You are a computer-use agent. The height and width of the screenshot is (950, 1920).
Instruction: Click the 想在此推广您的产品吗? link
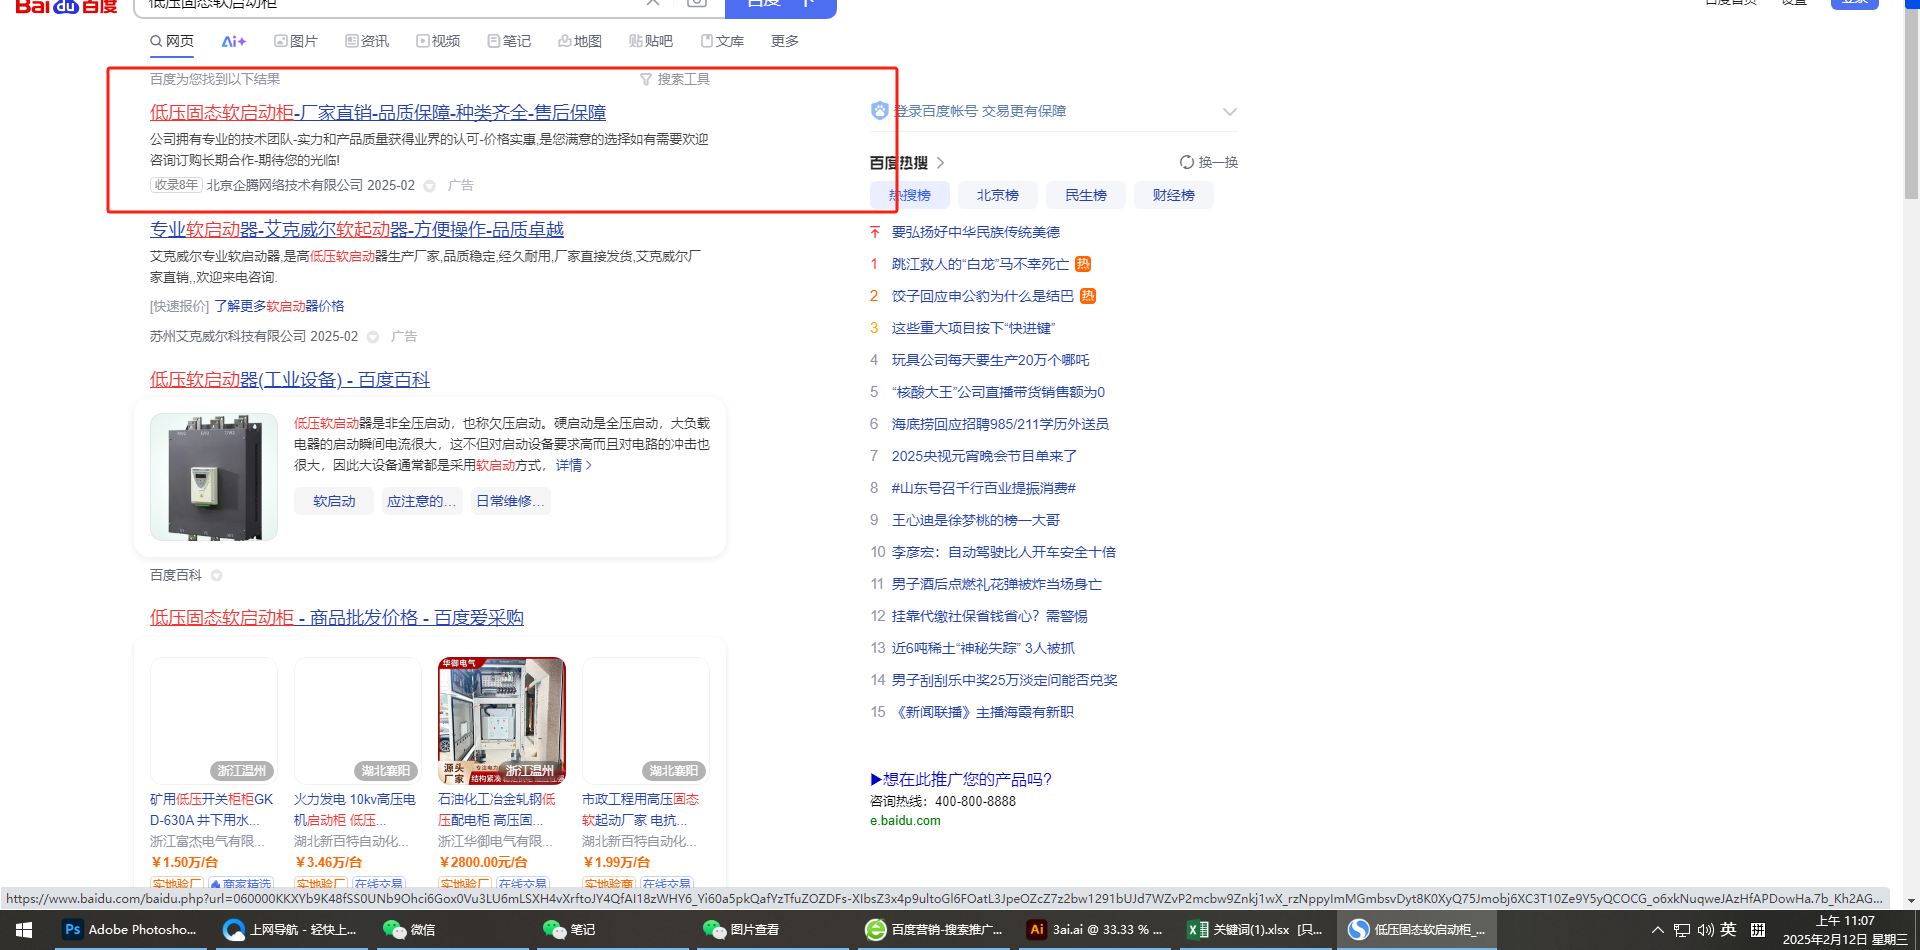point(961,779)
